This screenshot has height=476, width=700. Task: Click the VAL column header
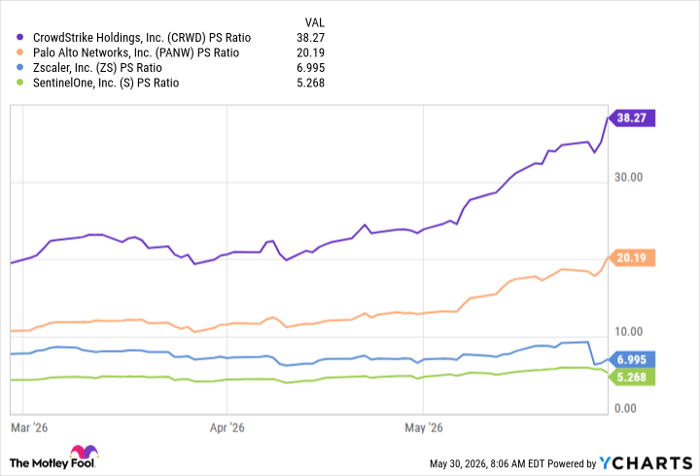(x=315, y=23)
